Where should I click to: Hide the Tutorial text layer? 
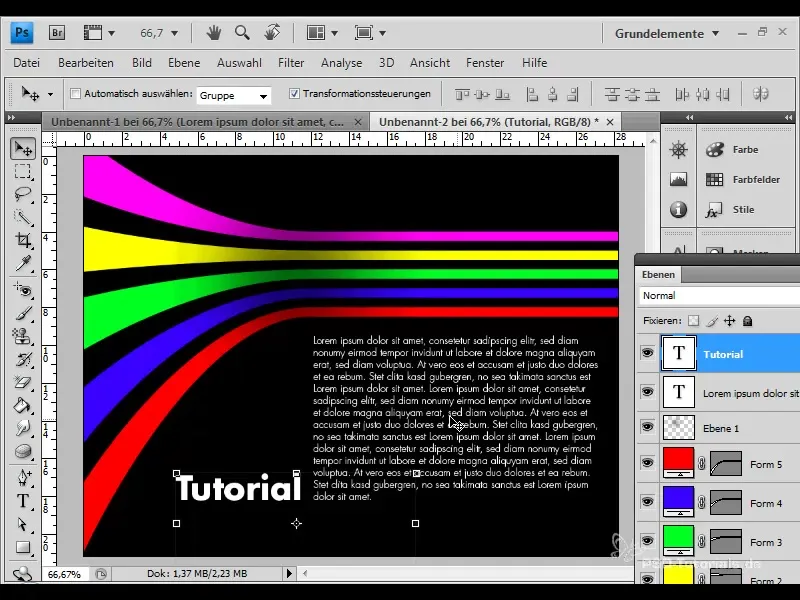tap(647, 353)
